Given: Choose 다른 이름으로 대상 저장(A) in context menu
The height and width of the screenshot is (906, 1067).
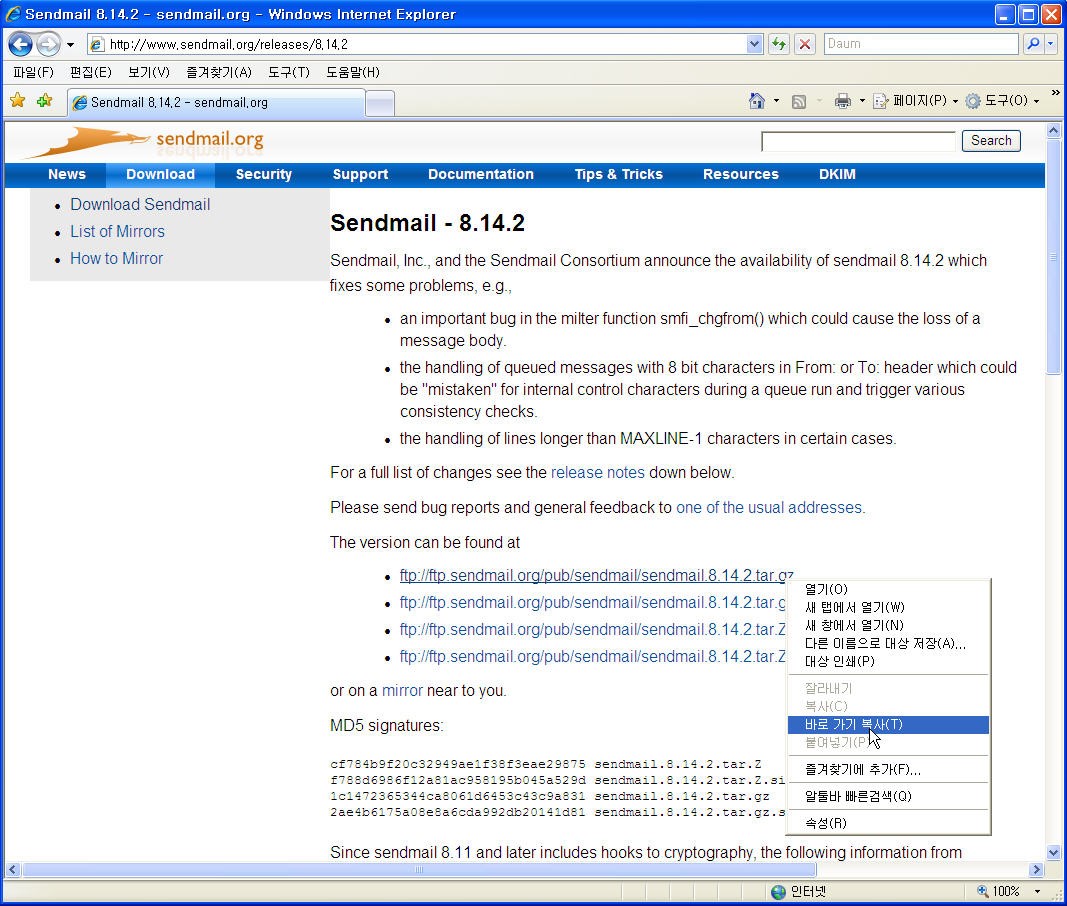Looking at the screenshot, I should (888, 643).
